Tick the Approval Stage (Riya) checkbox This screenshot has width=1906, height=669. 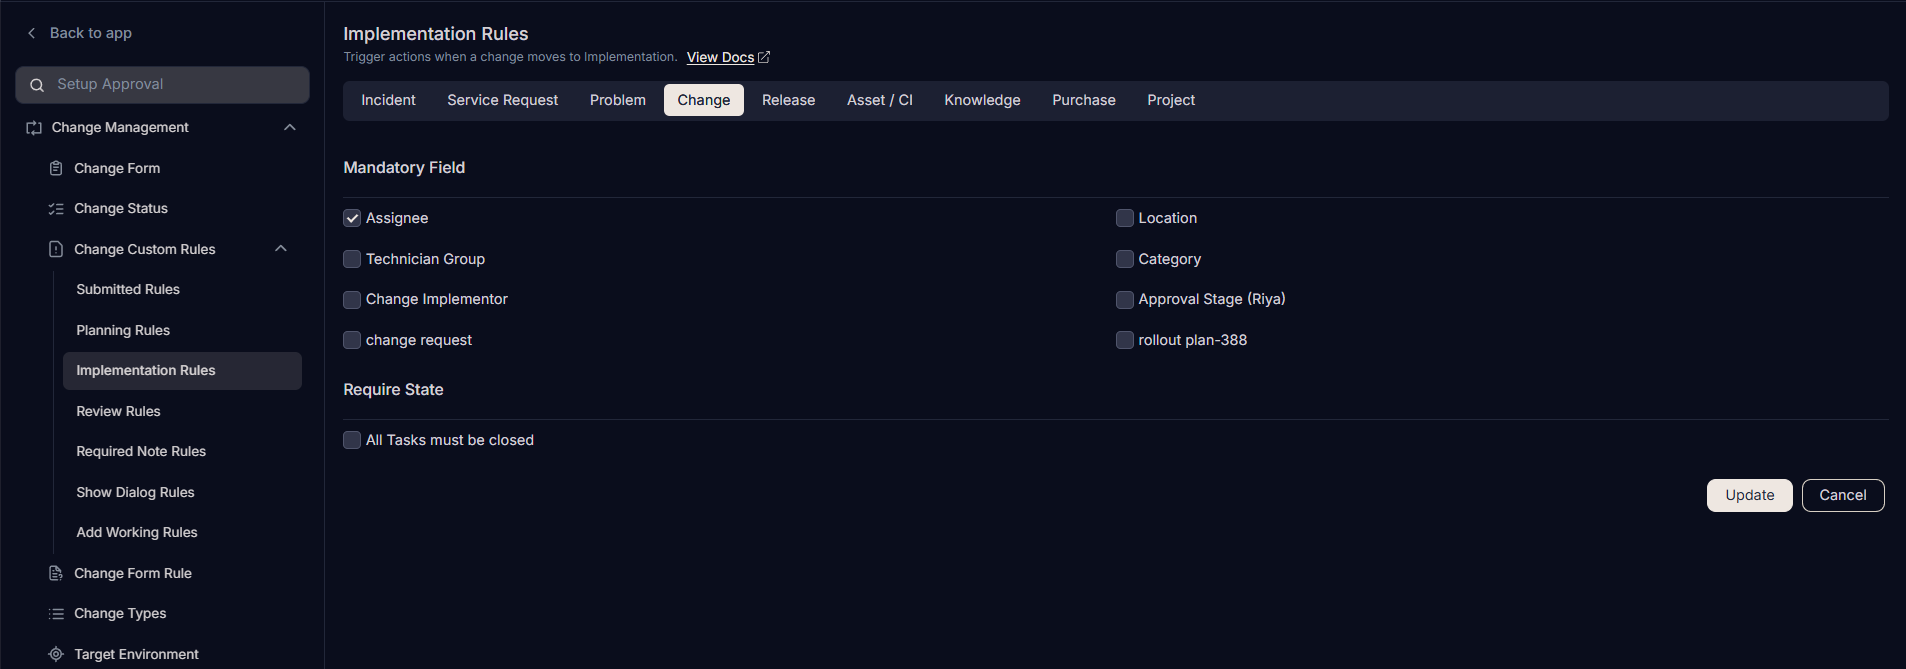click(x=1125, y=300)
